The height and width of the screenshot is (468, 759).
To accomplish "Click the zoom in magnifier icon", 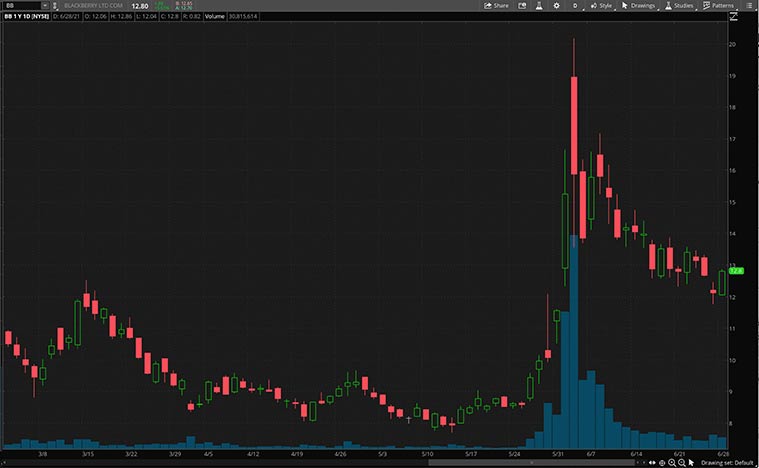I will pos(672,462).
